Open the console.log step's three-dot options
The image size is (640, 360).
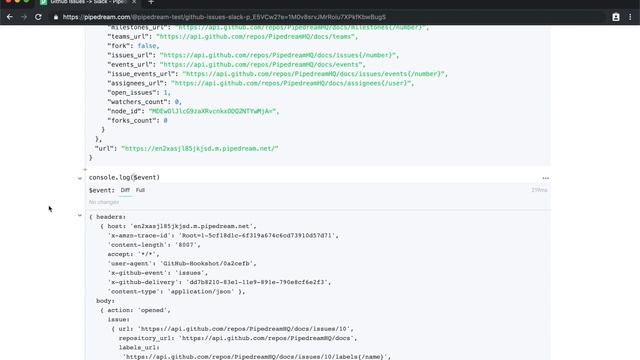pos(545,178)
